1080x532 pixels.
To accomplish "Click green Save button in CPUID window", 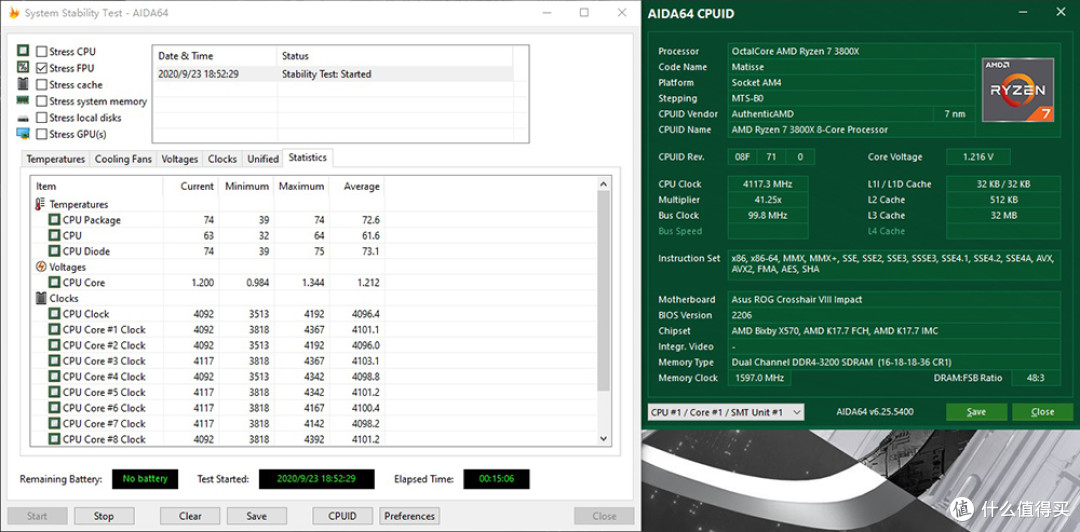I will point(976,412).
